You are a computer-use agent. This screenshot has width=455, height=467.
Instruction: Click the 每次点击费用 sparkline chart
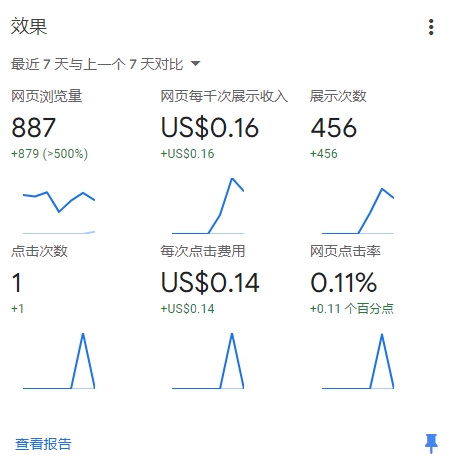[208, 361]
